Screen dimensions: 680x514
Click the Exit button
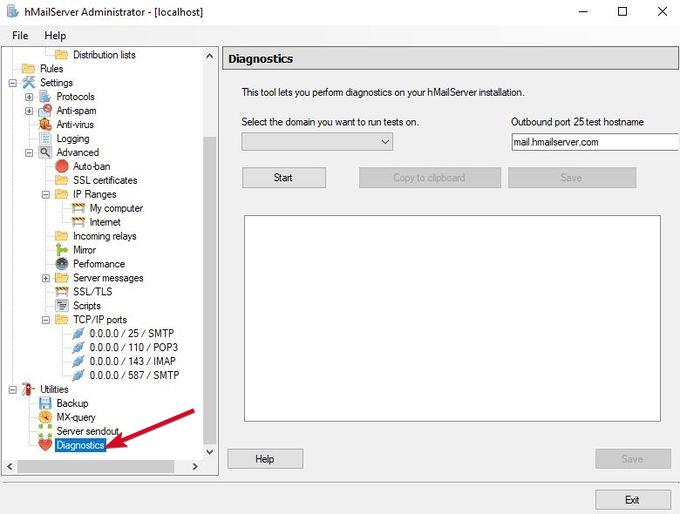632,500
